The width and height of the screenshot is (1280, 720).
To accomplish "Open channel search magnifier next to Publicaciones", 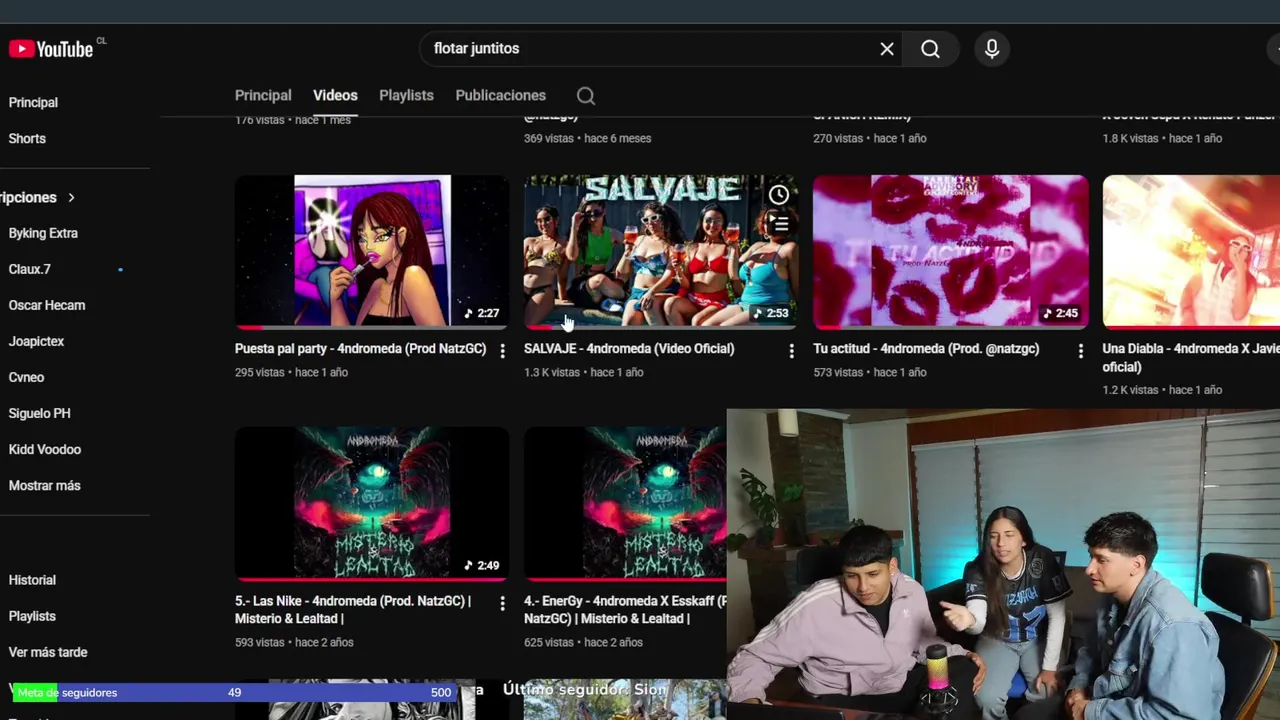I will click(586, 96).
